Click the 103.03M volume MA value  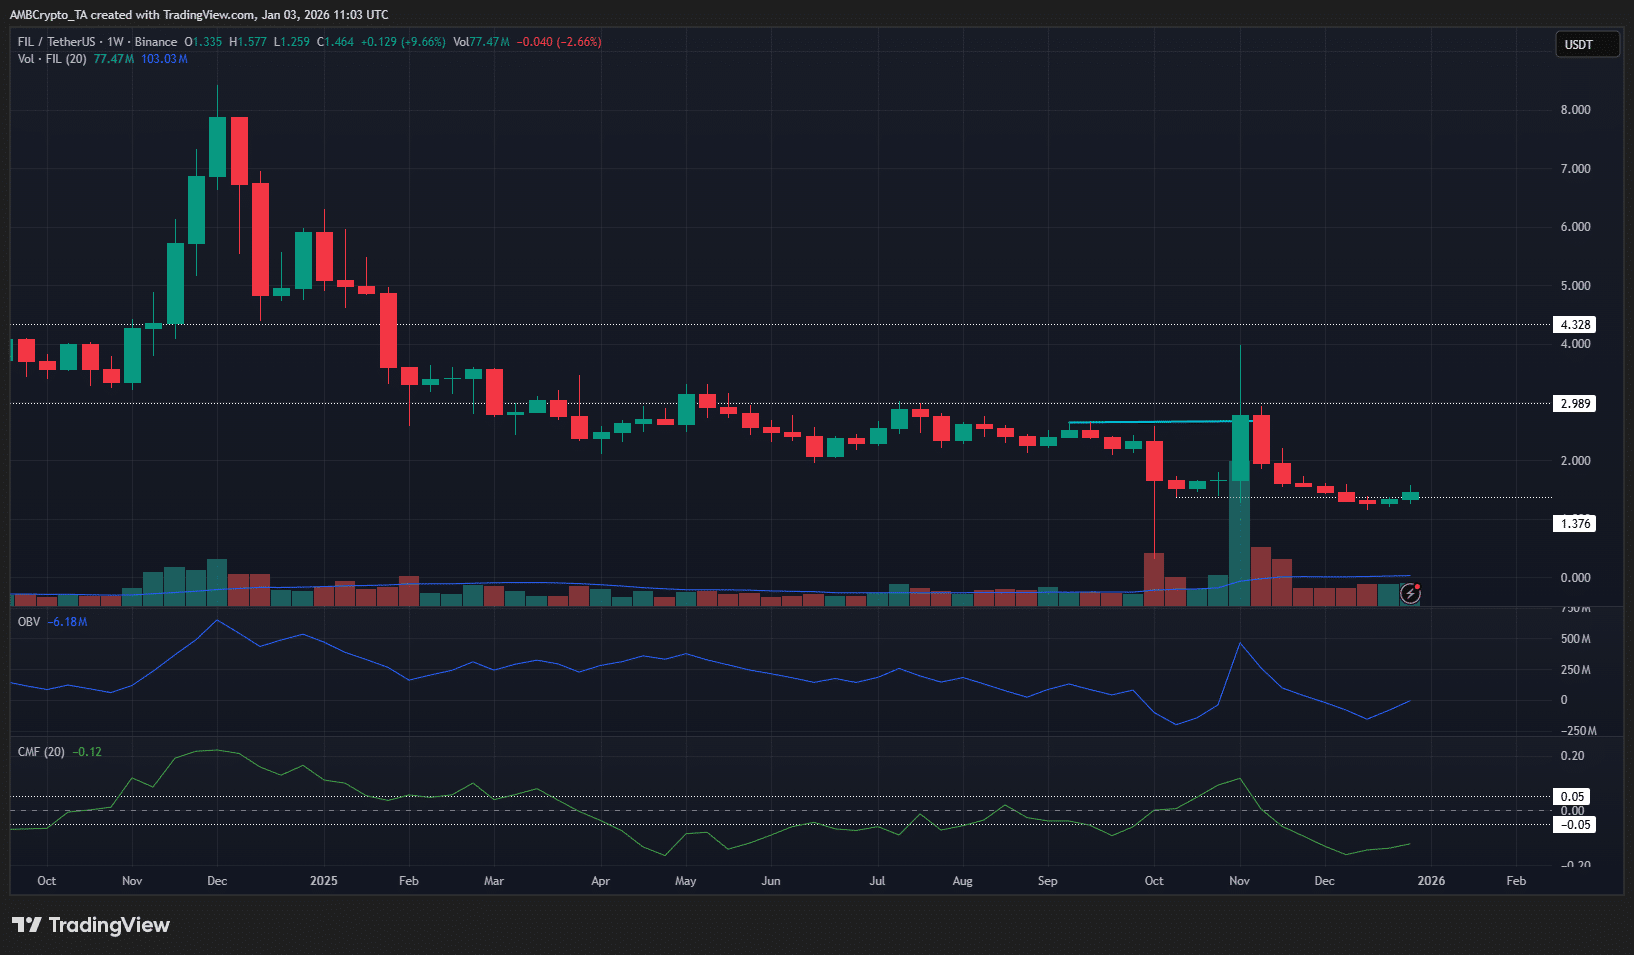(166, 59)
